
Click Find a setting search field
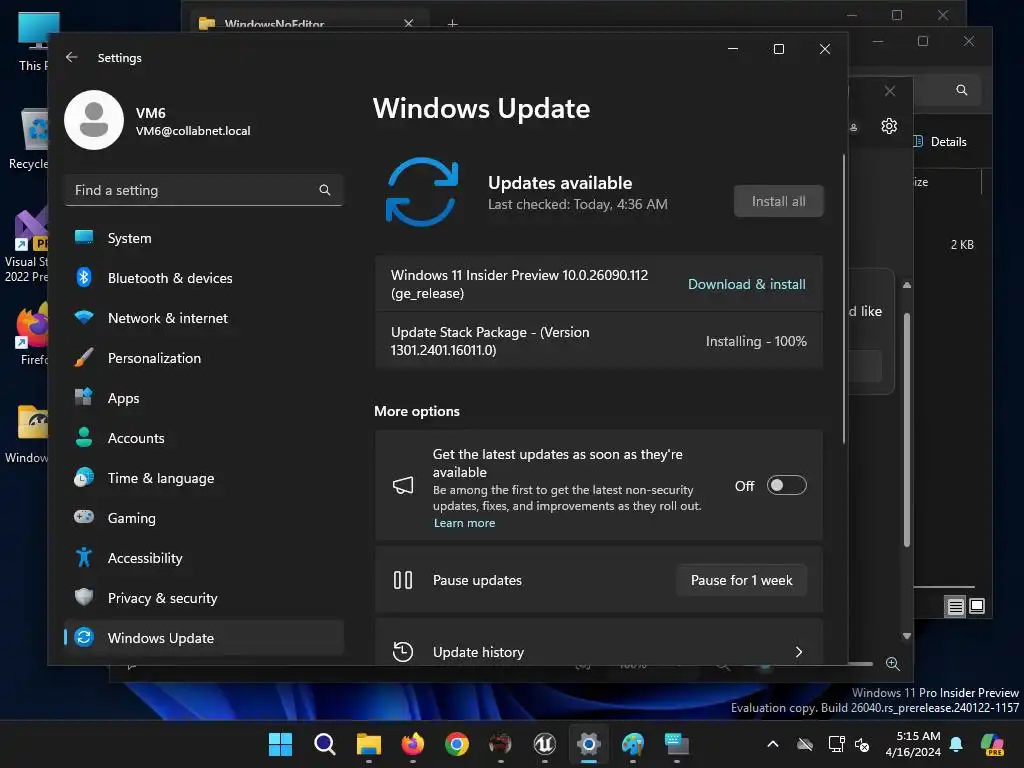tap(204, 190)
